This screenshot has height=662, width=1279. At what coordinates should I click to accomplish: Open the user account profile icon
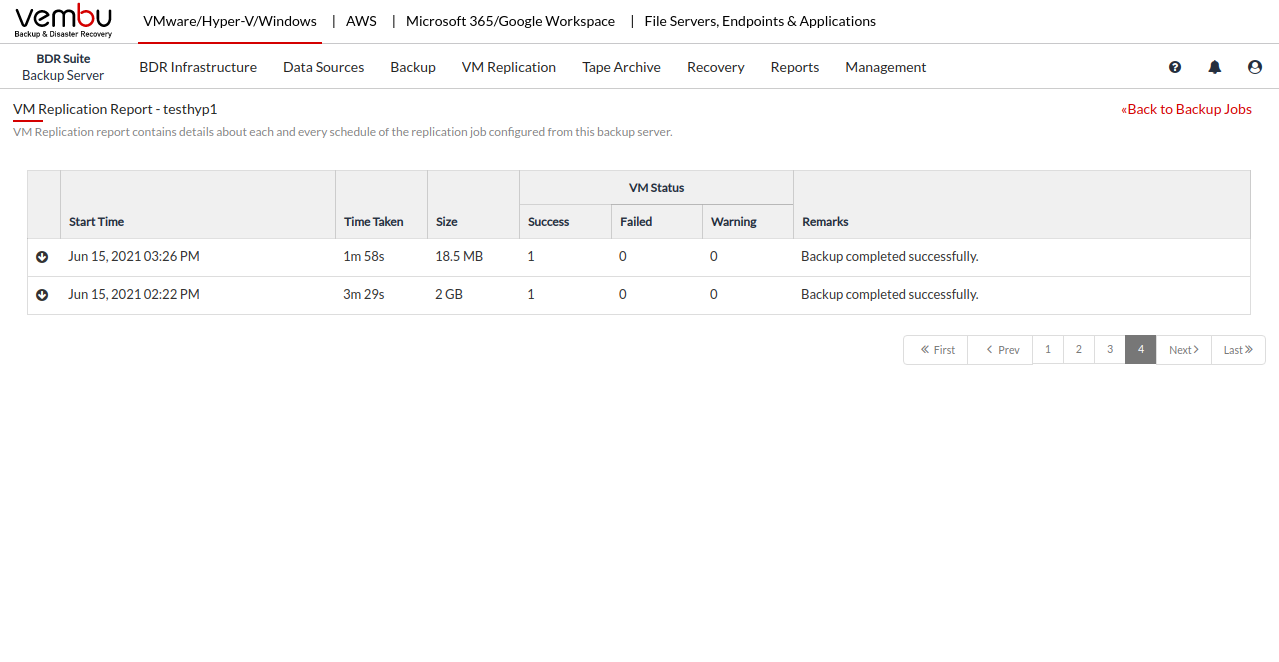[x=1254, y=67]
